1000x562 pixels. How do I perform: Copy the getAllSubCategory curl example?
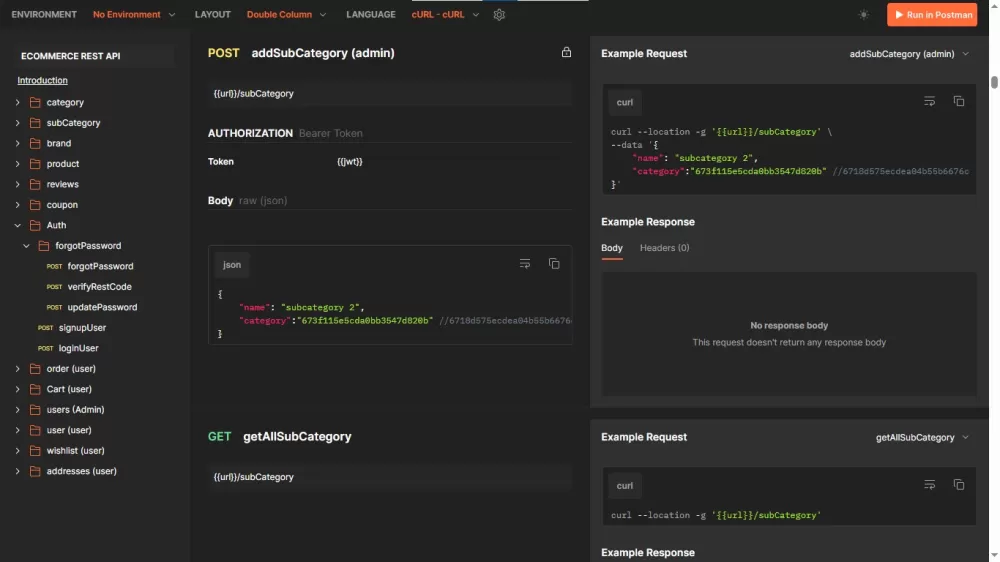coord(958,485)
